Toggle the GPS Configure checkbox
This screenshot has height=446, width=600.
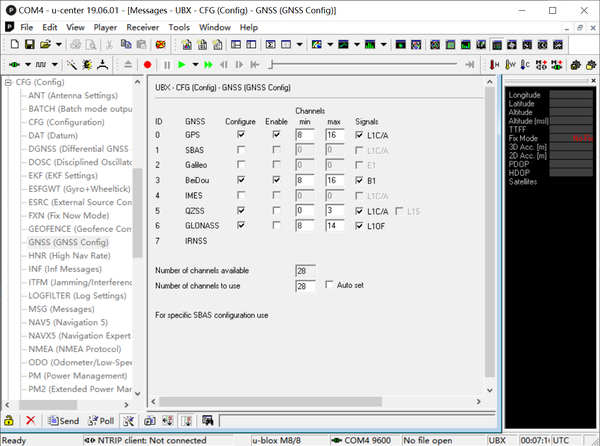pos(240,133)
